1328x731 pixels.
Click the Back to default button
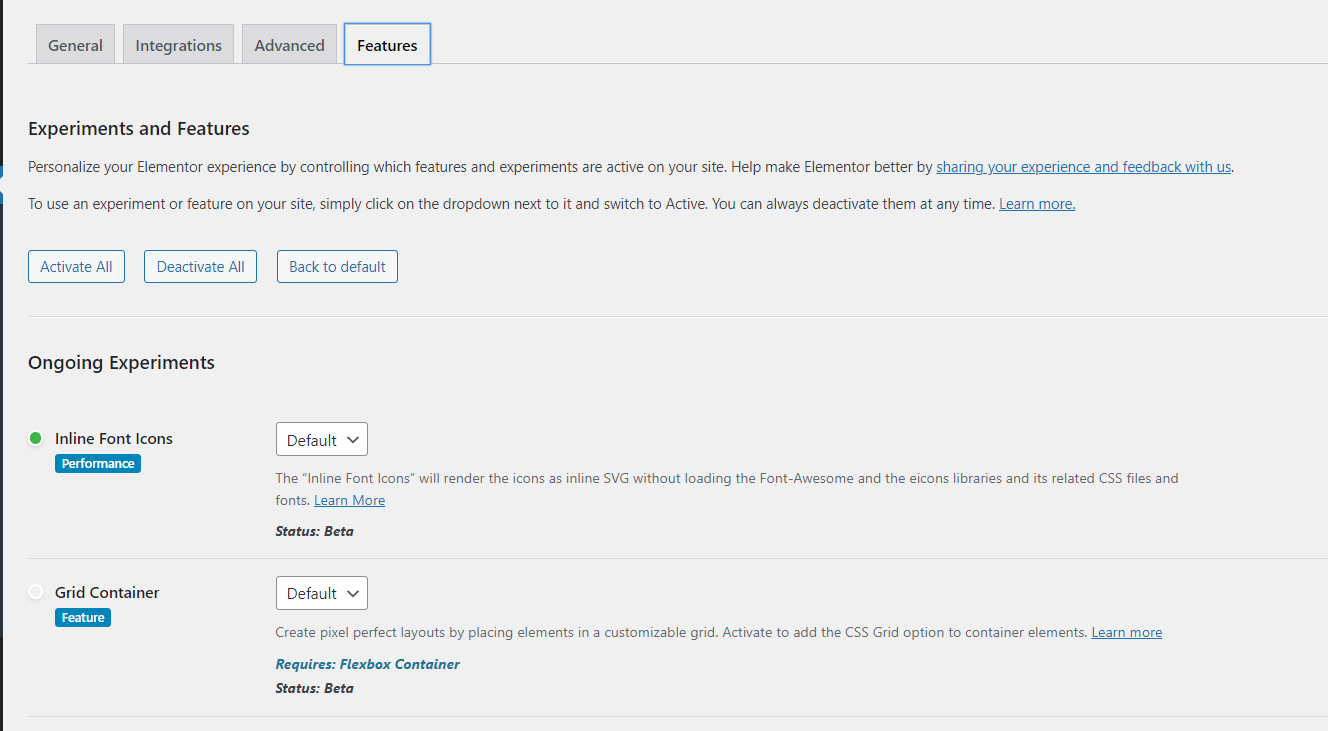(337, 267)
